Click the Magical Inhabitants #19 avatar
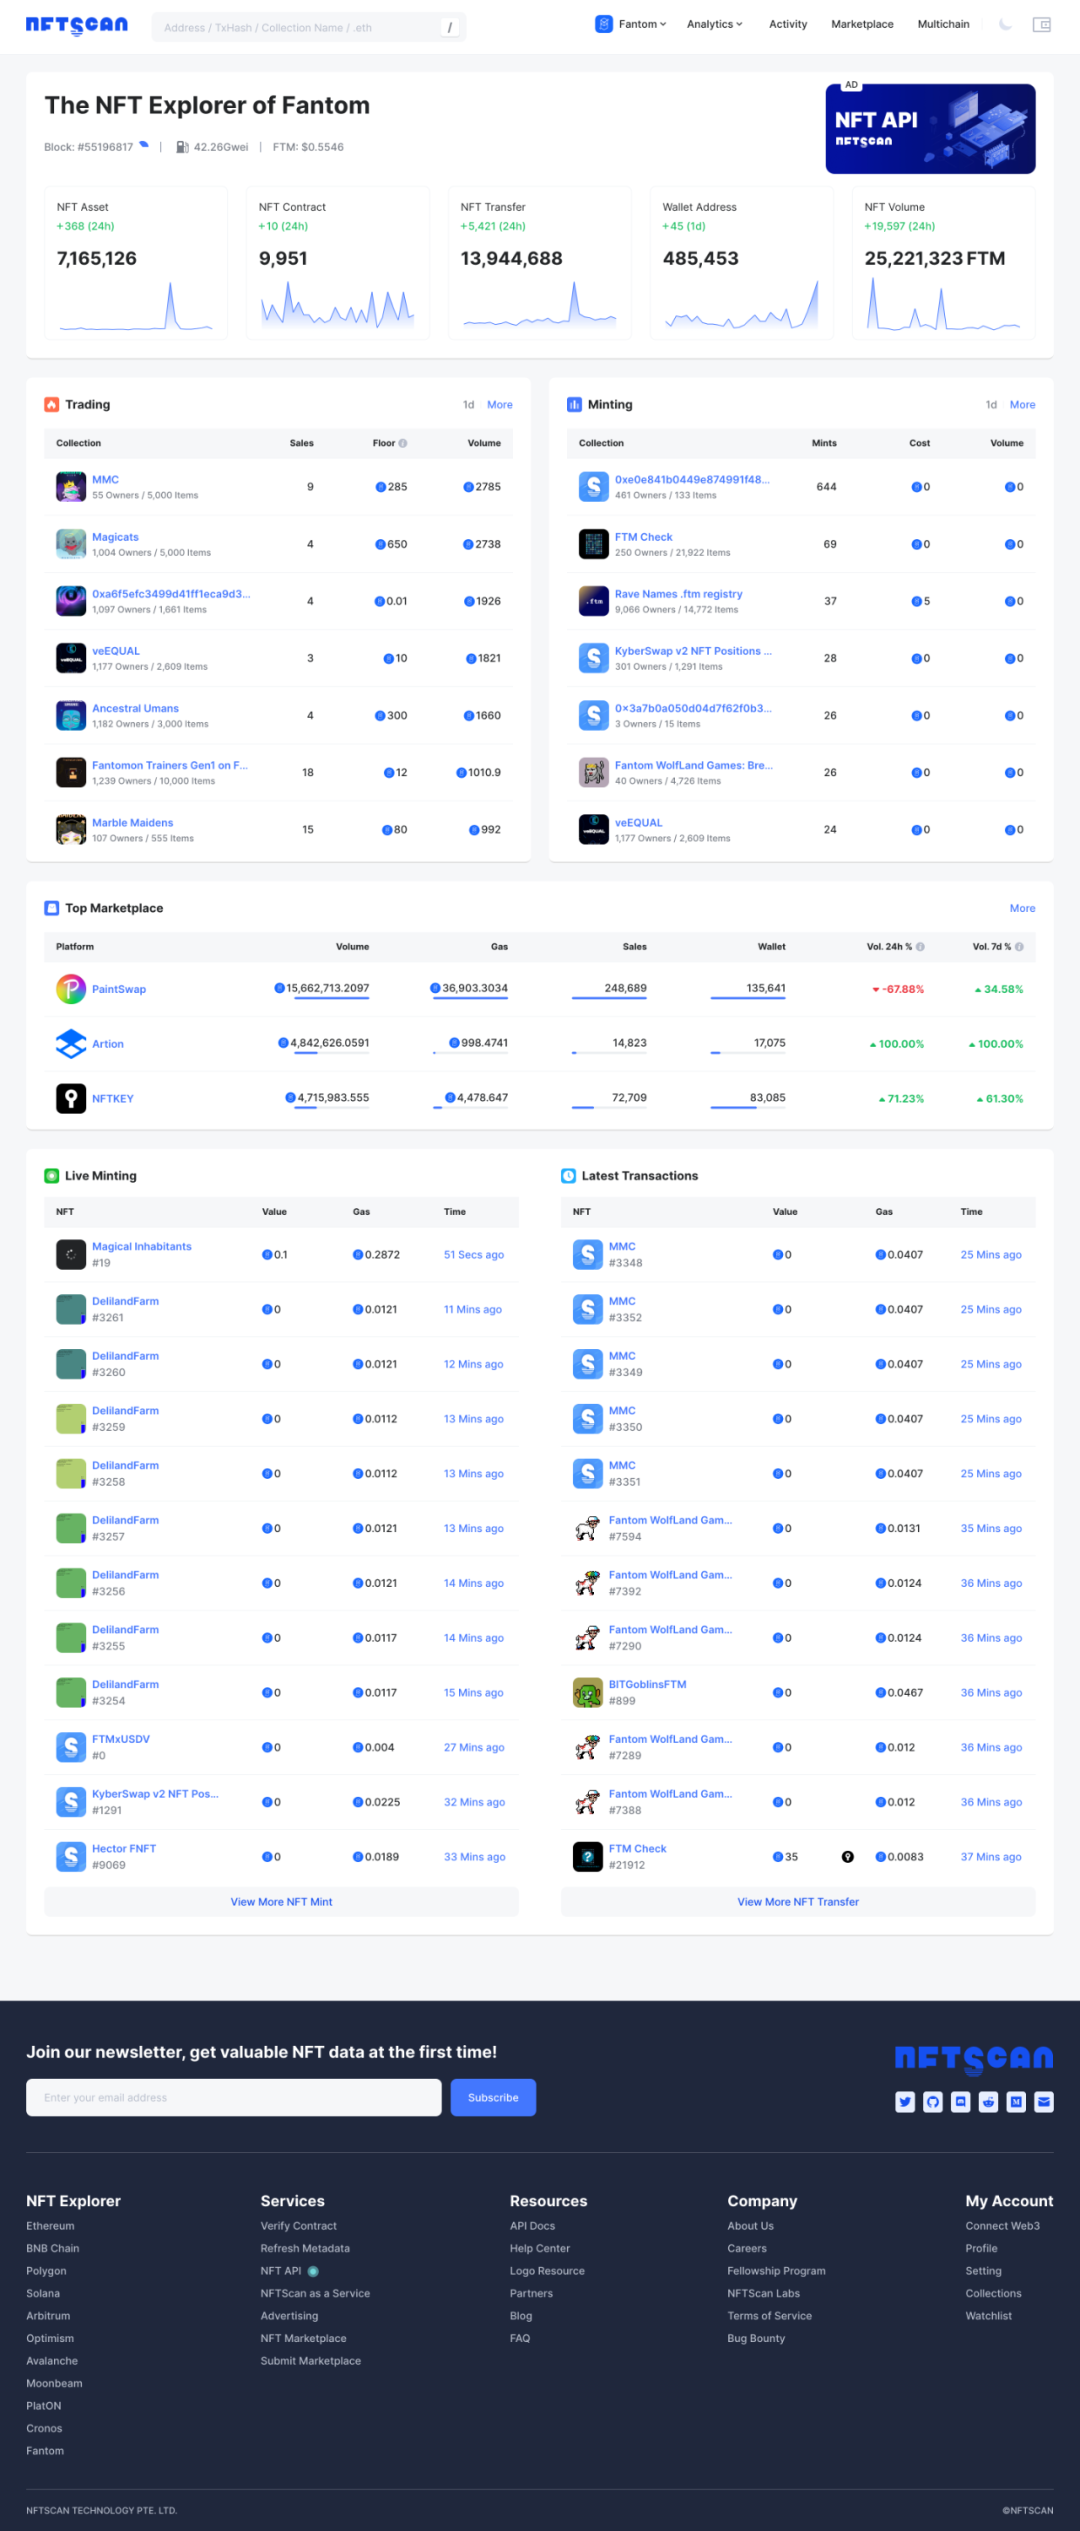This screenshot has height=2531, width=1080. pos(71,1255)
